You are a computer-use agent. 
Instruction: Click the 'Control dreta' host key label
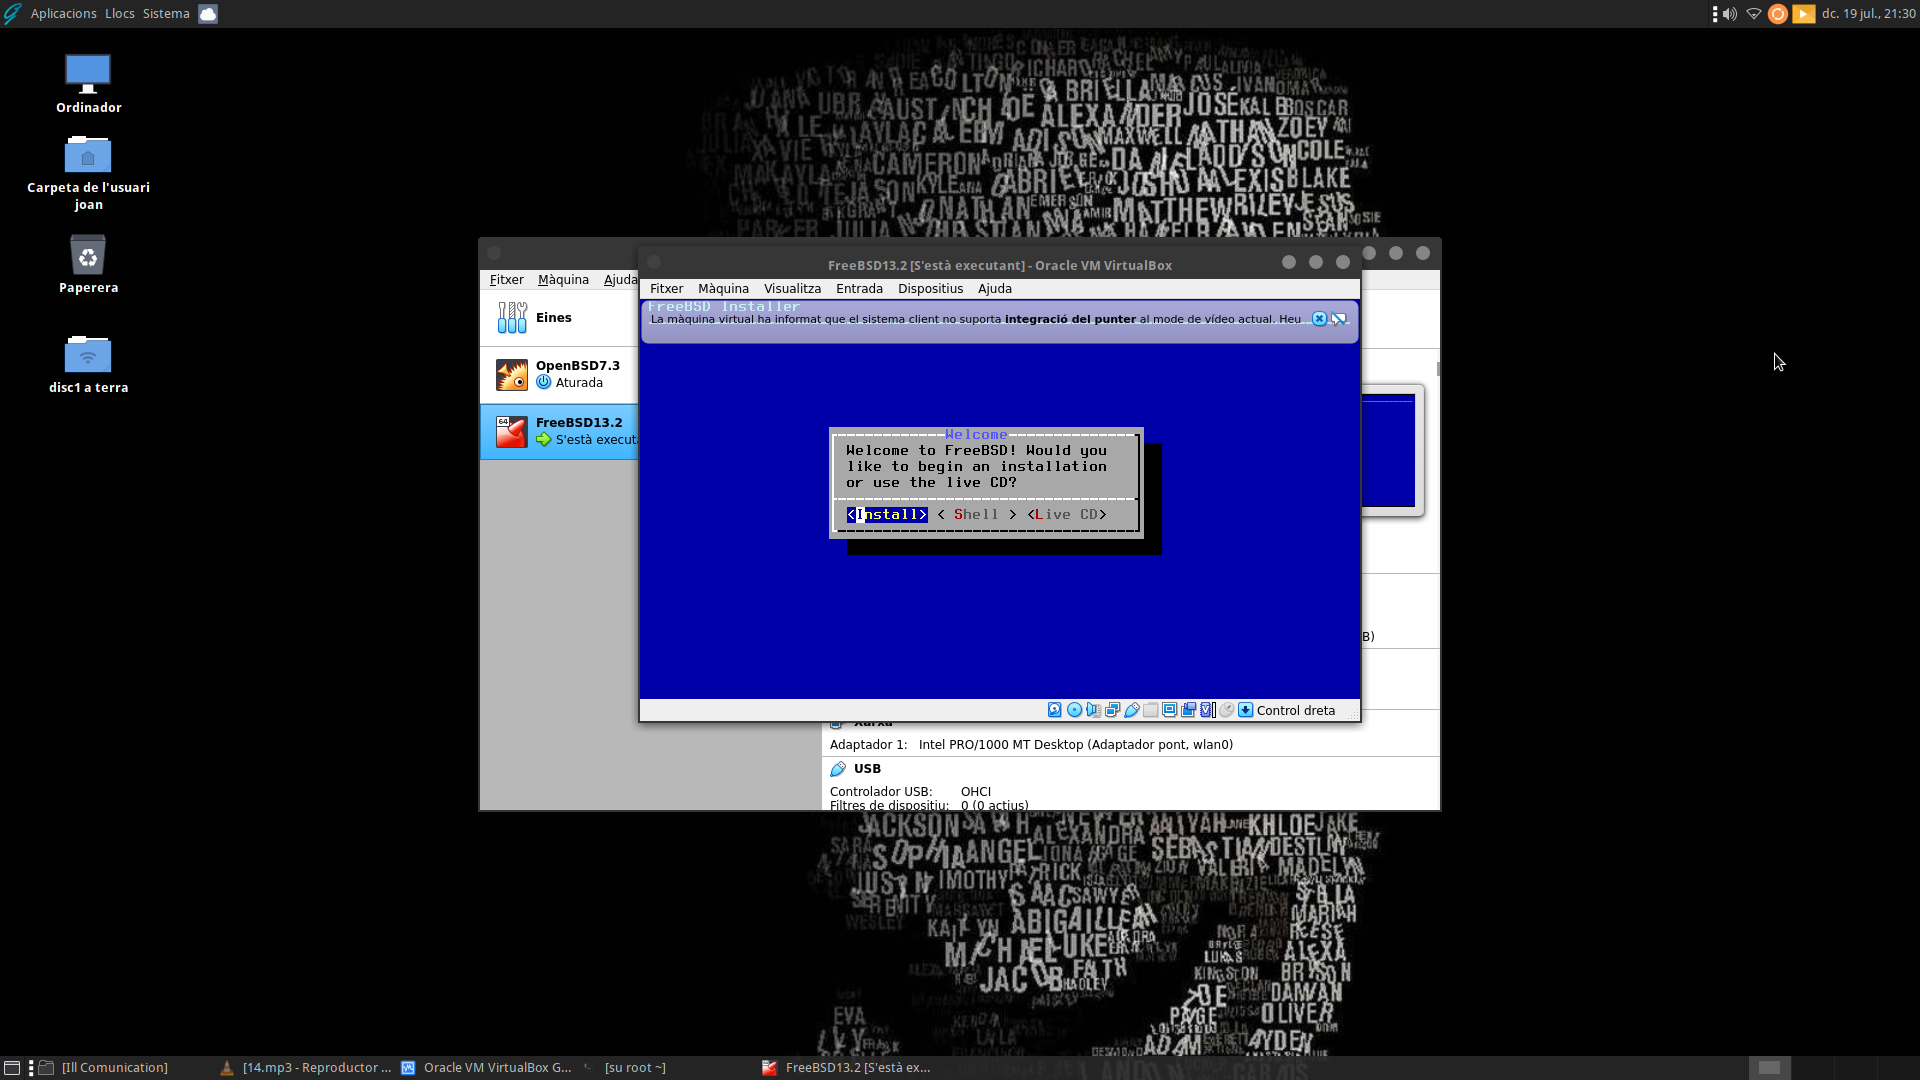(x=1295, y=711)
